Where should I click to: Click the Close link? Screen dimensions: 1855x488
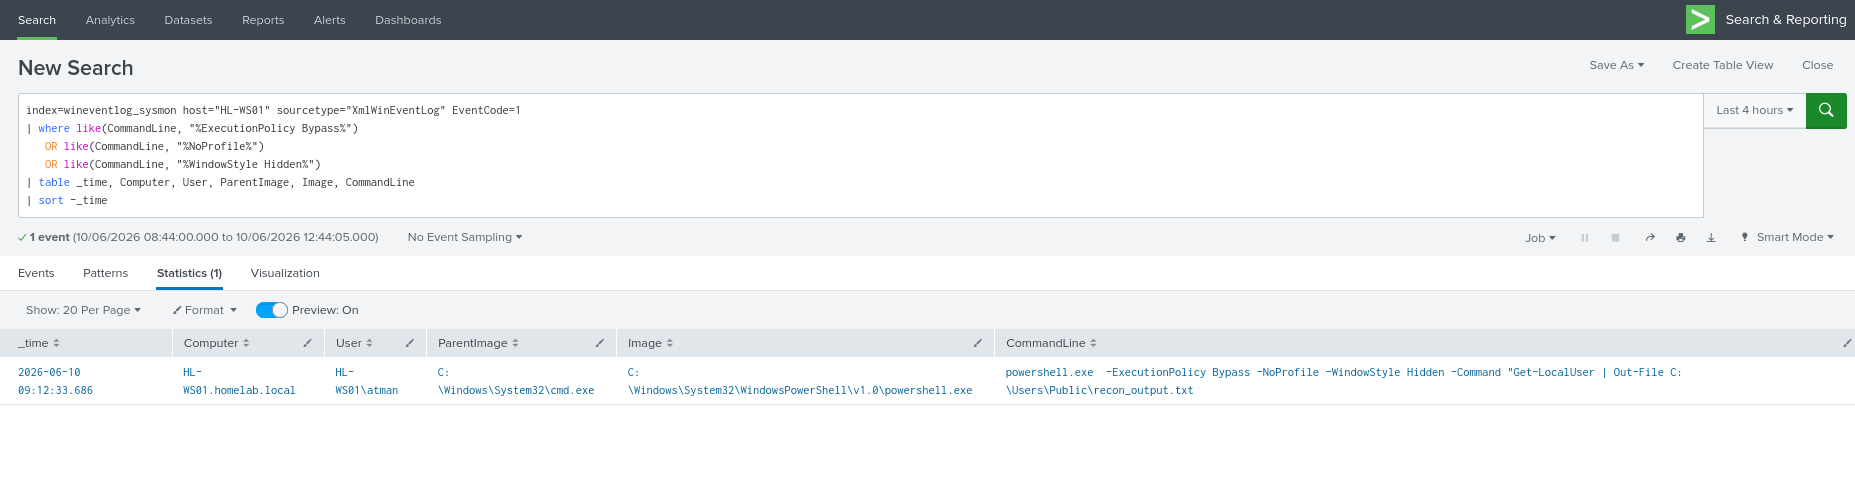point(1817,65)
